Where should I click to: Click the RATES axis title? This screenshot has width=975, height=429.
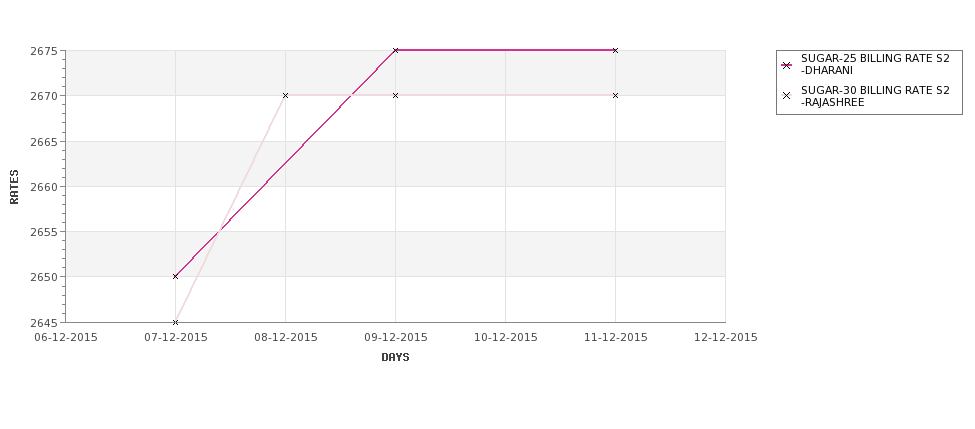click(x=14, y=187)
